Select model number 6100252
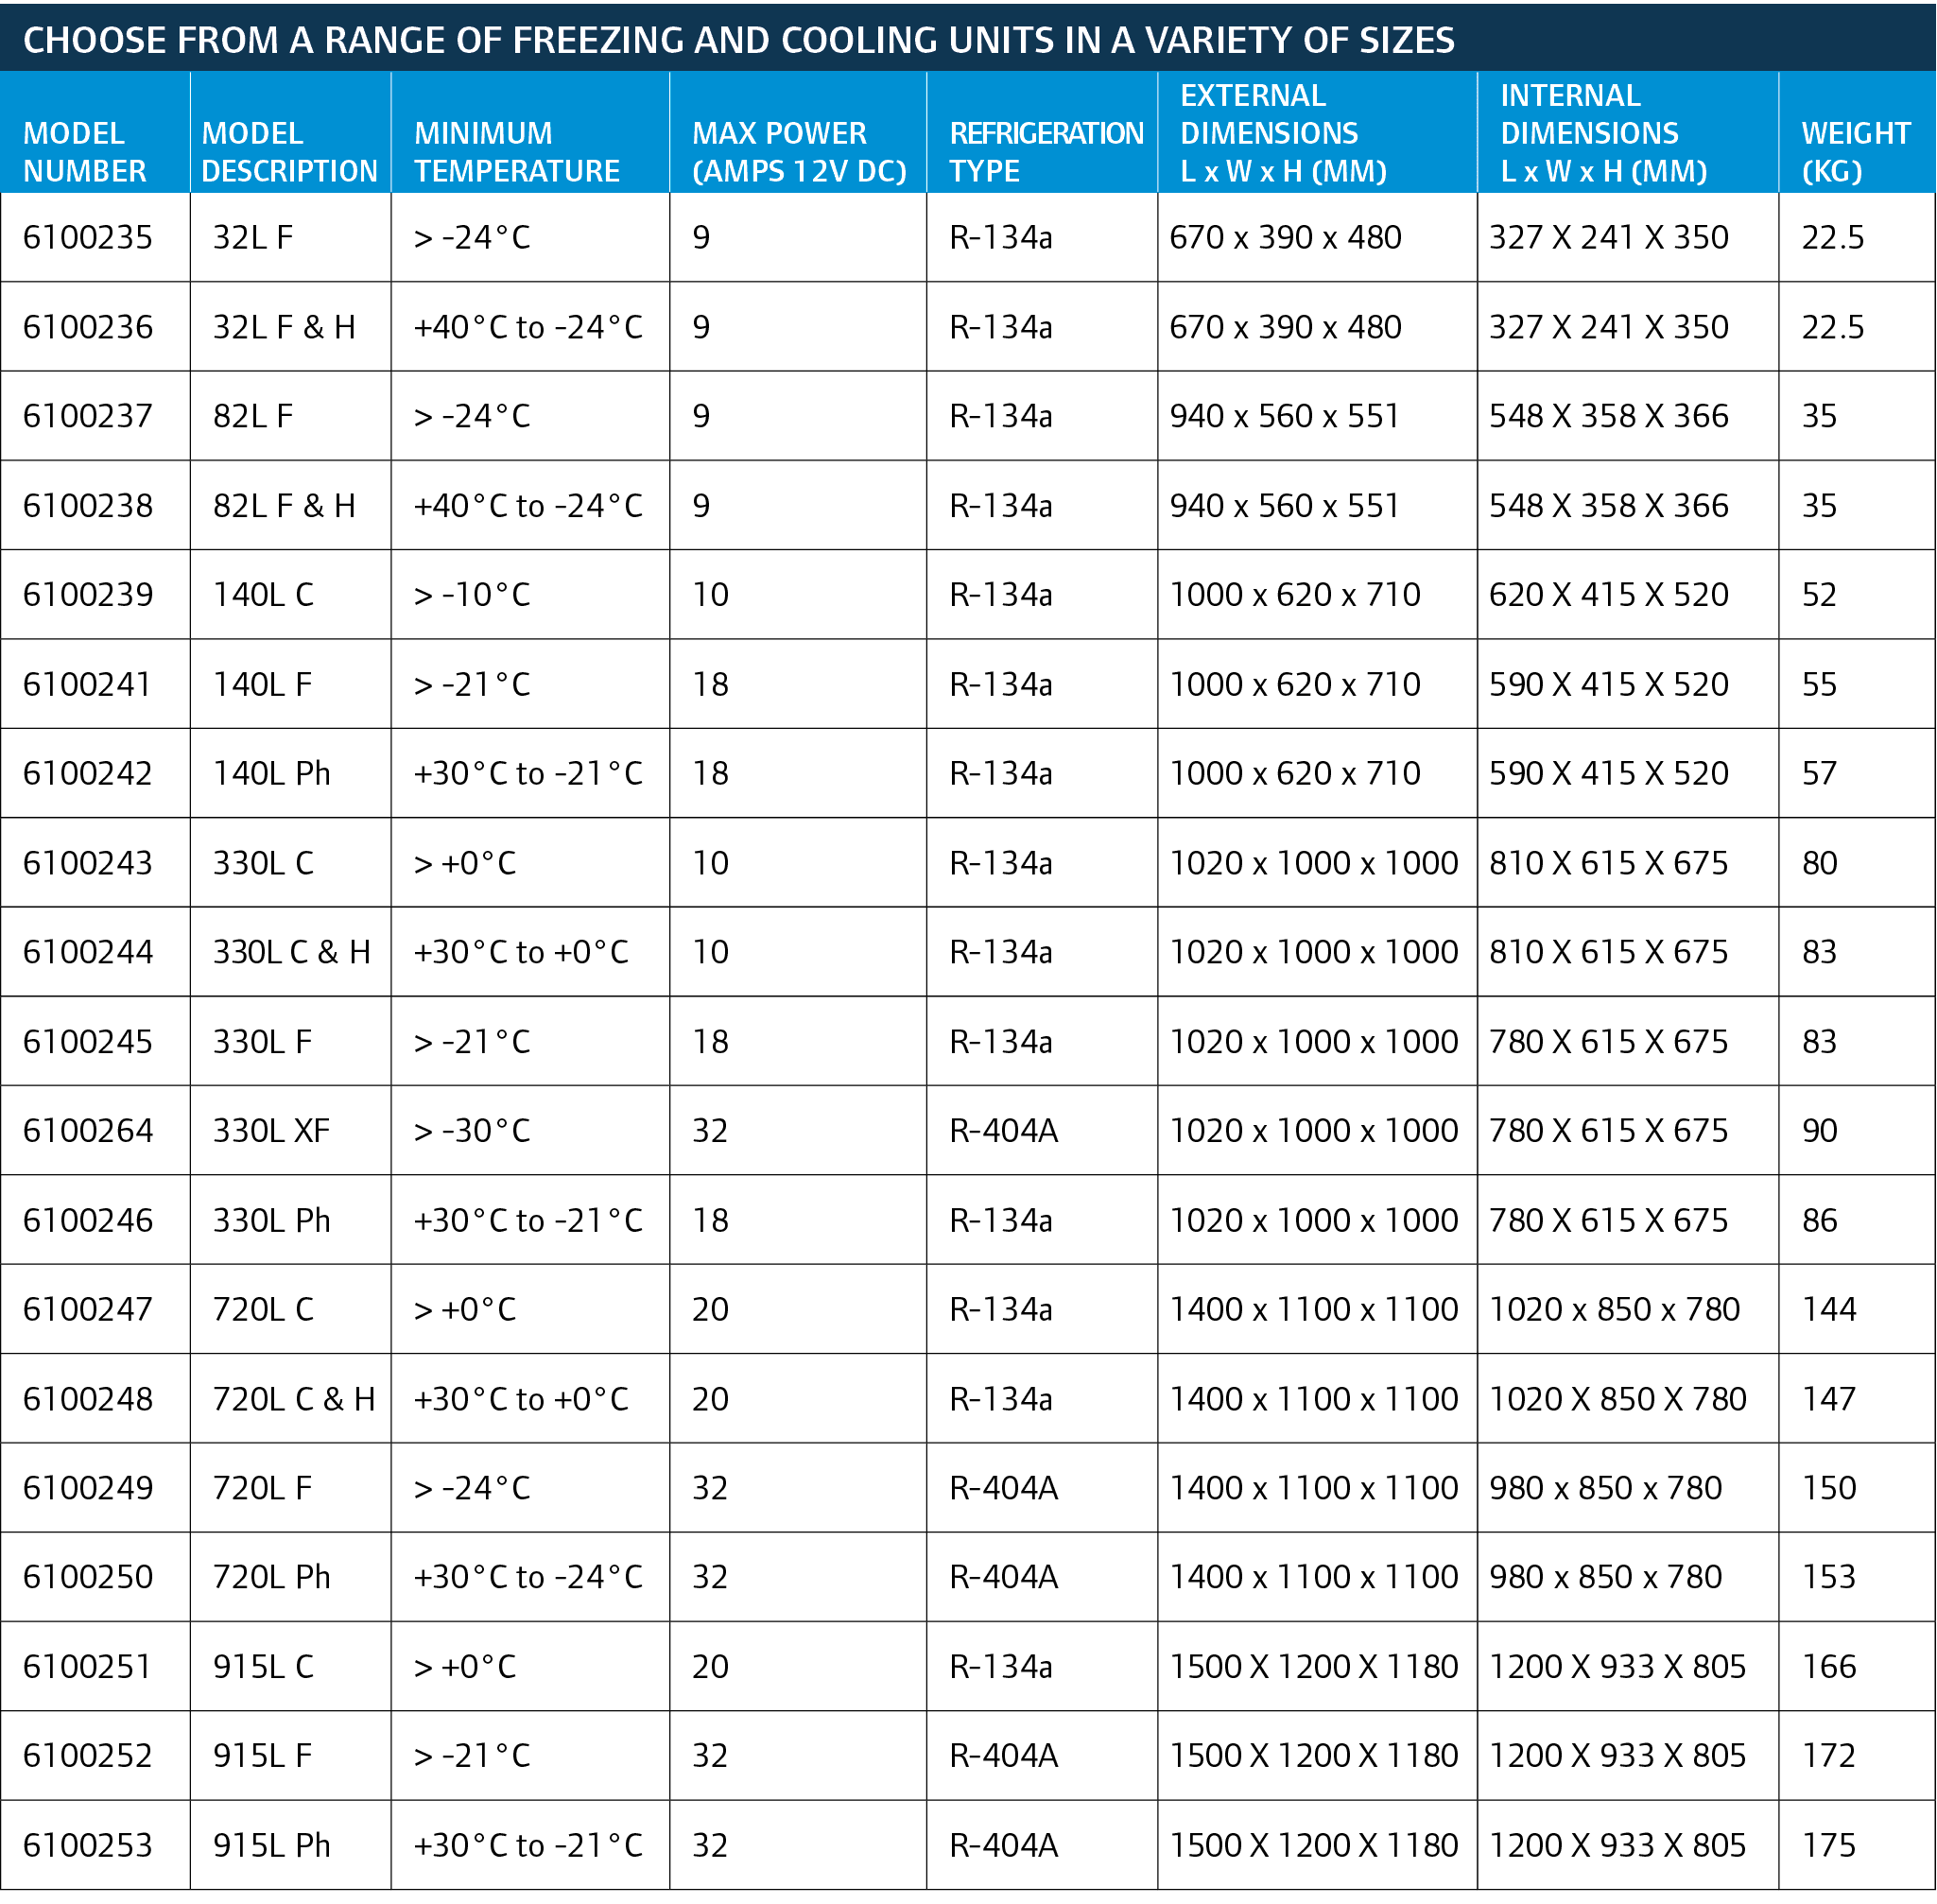1937x1904 pixels. point(88,1756)
